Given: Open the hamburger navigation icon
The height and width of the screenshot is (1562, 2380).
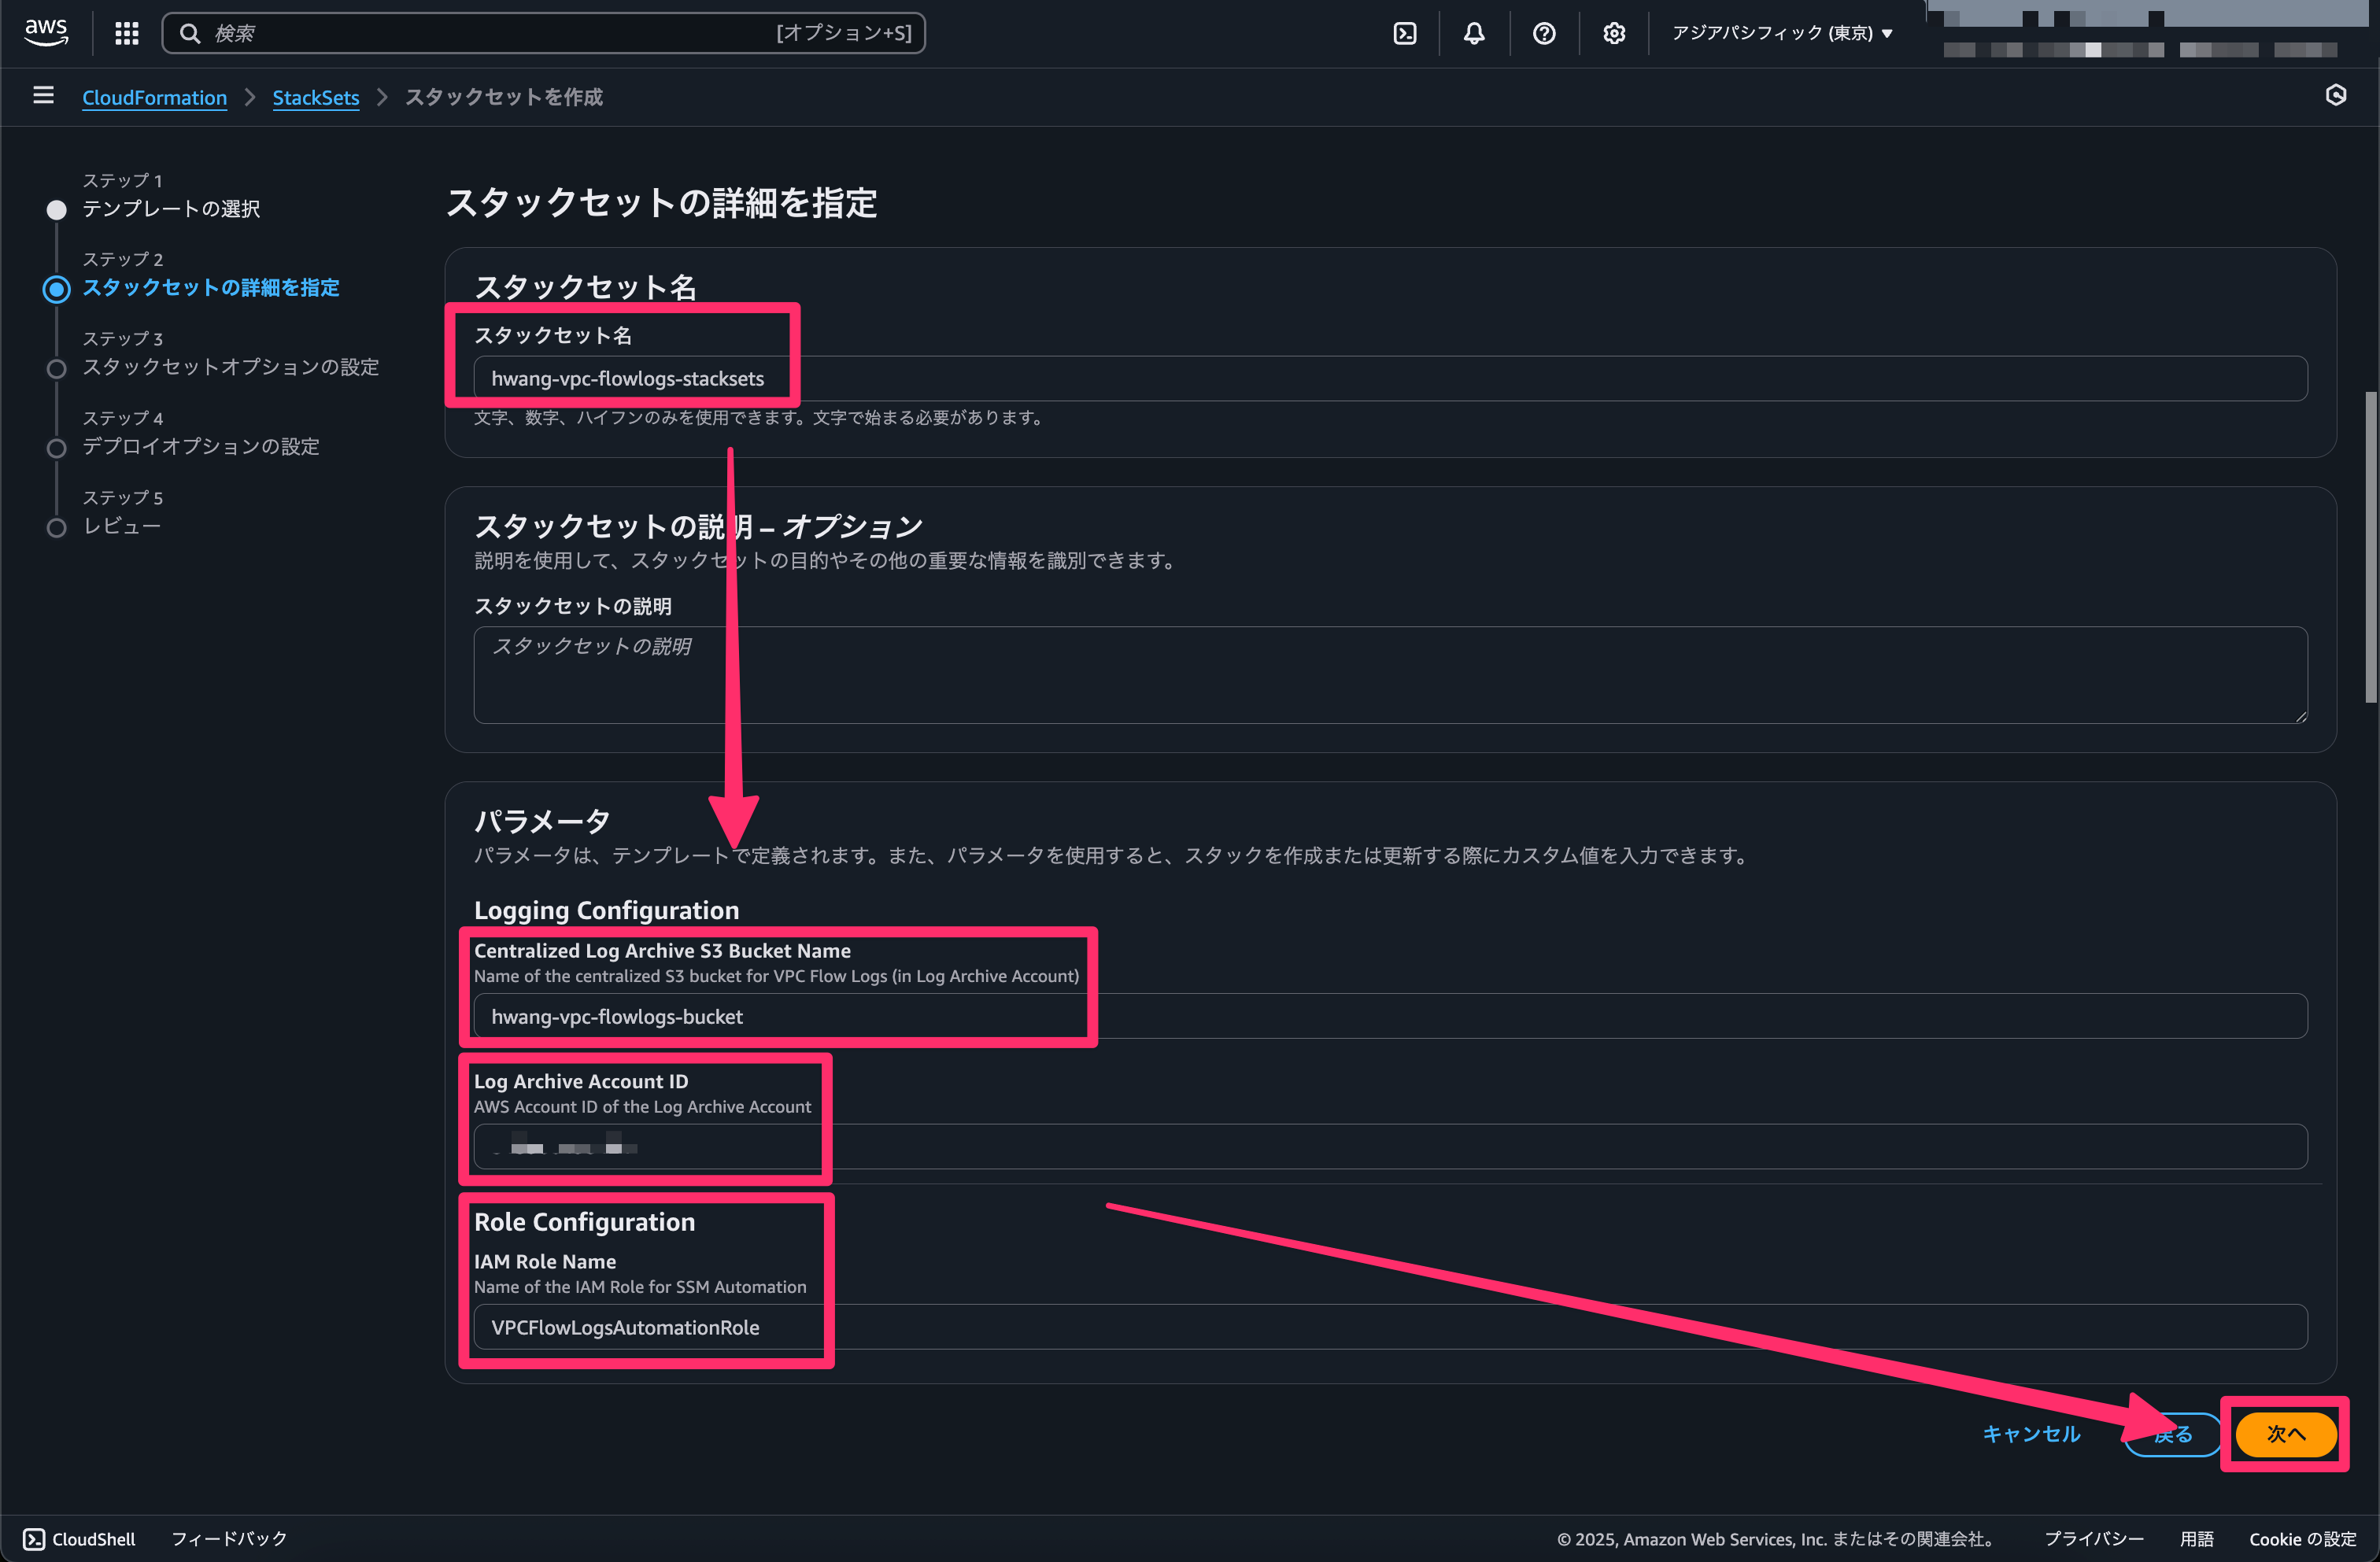Looking at the screenshot, I should point(43,95).
